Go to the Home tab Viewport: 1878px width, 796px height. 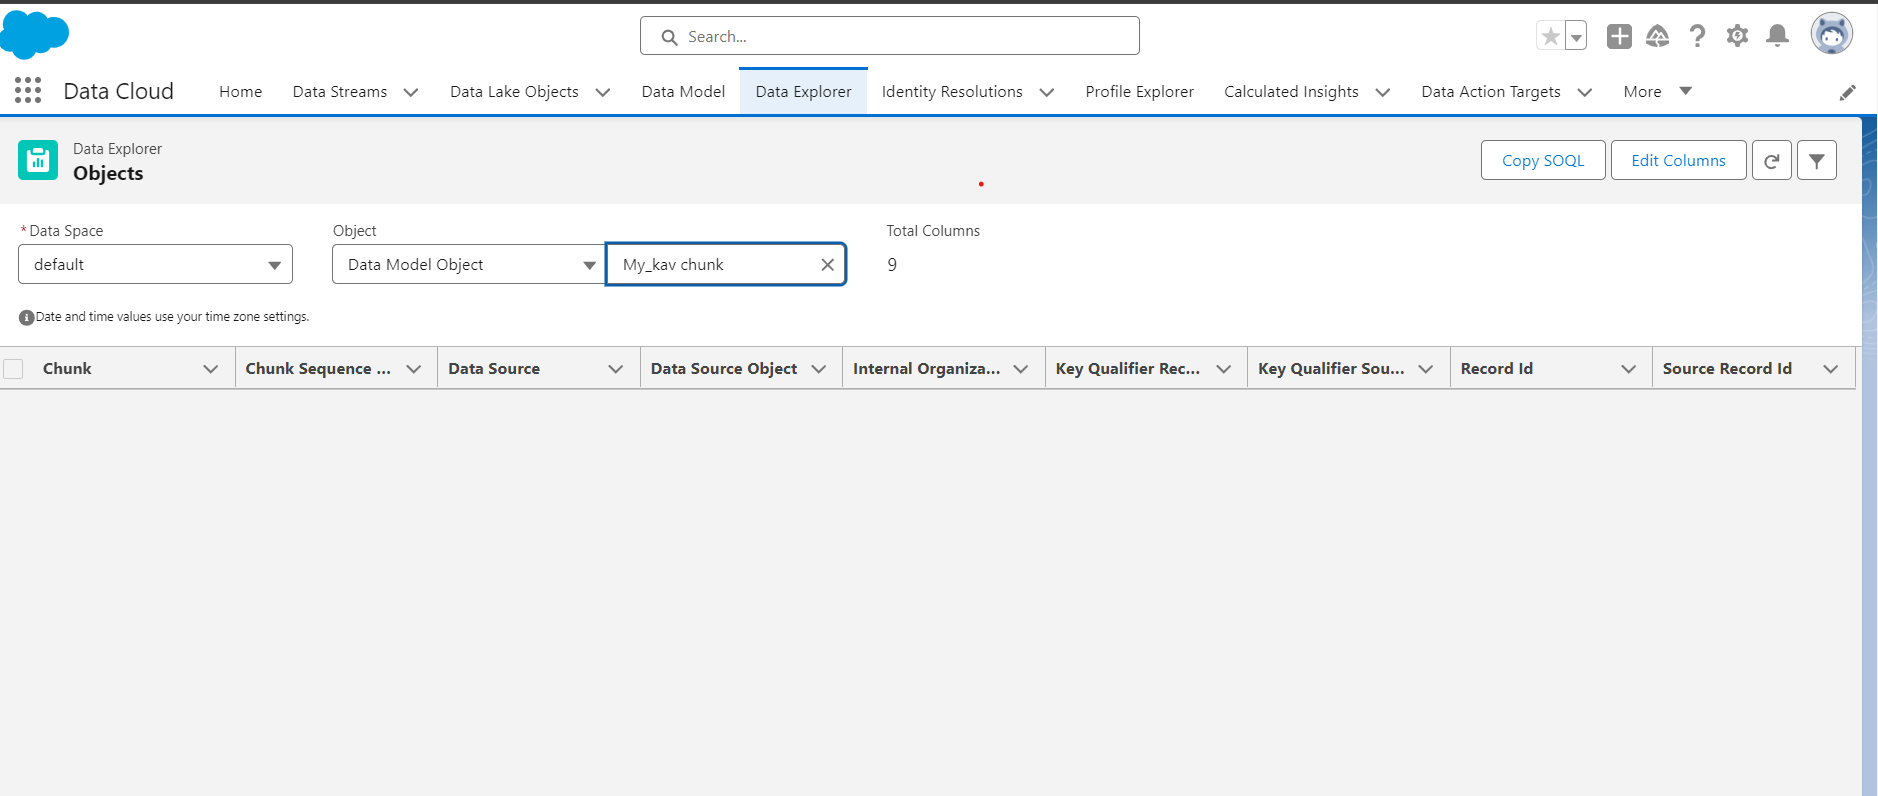(x=240, y=92)
